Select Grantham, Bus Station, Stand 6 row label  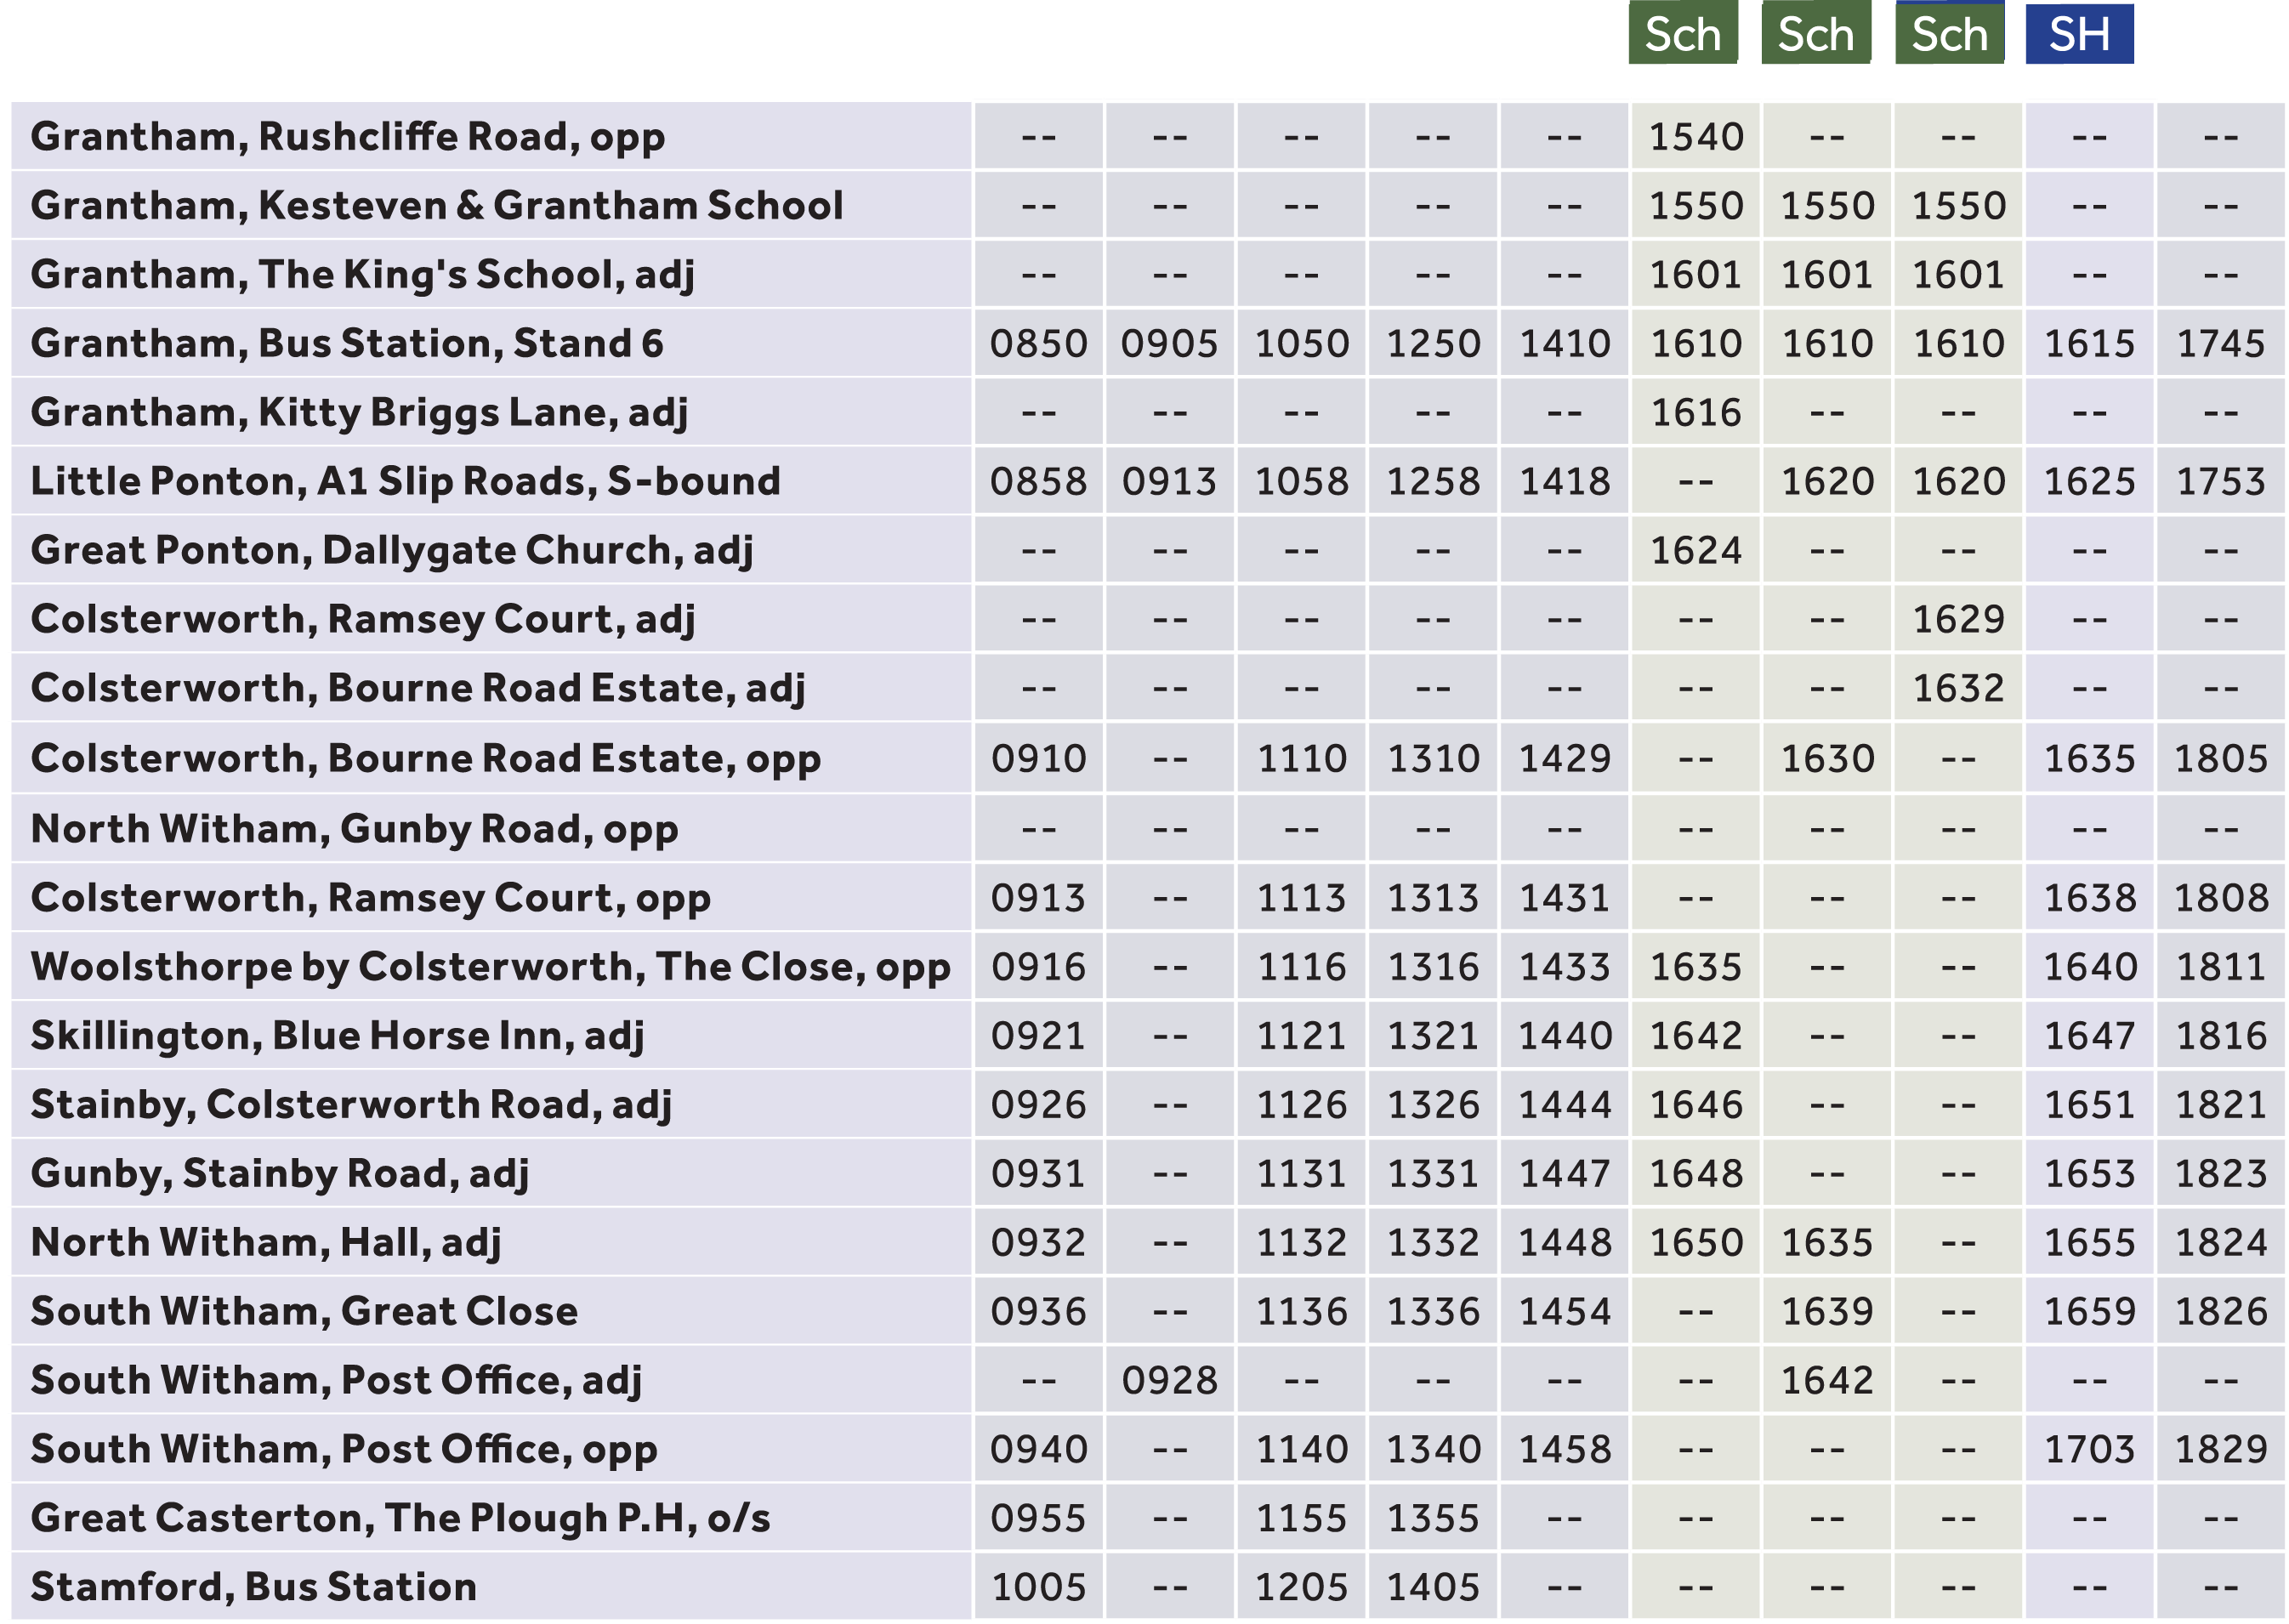[347, 343]
